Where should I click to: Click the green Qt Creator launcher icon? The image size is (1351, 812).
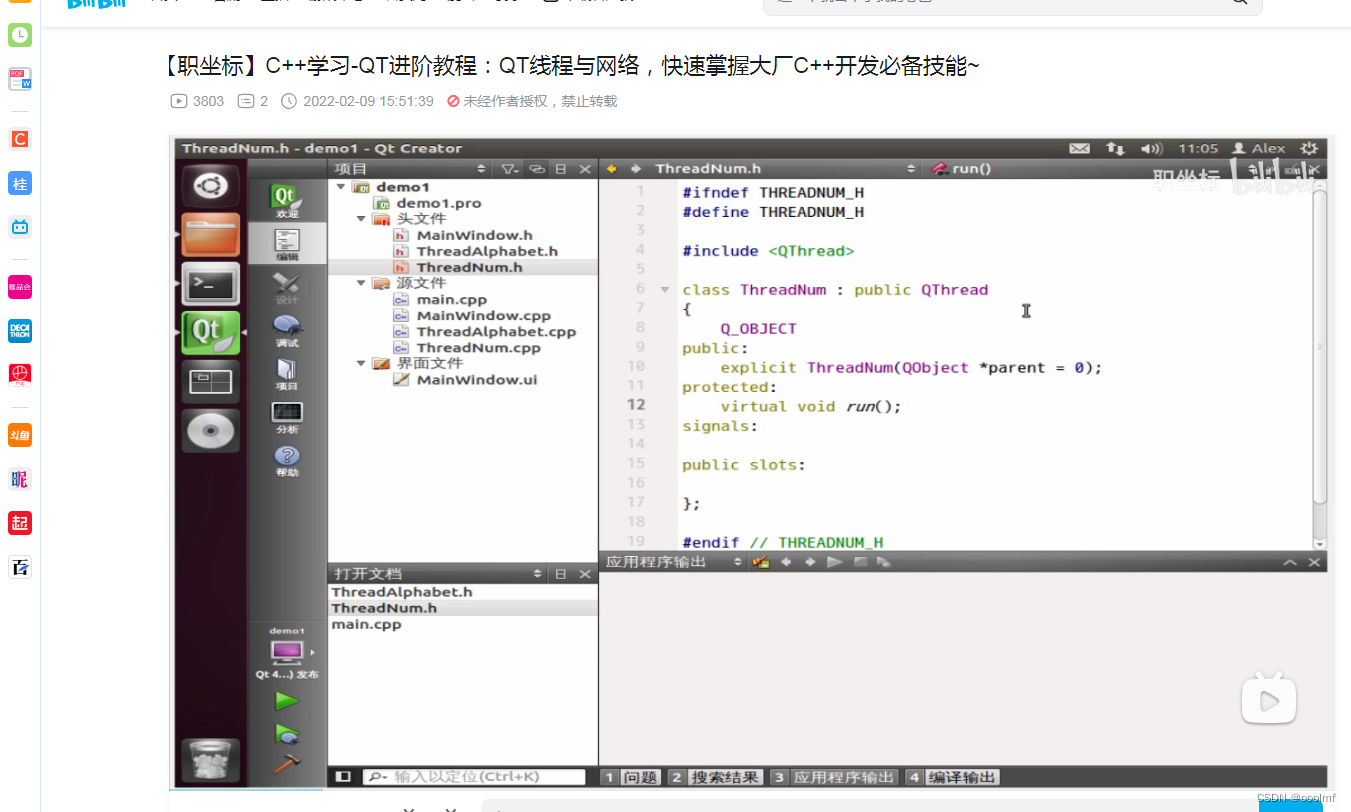pos(210,333)
